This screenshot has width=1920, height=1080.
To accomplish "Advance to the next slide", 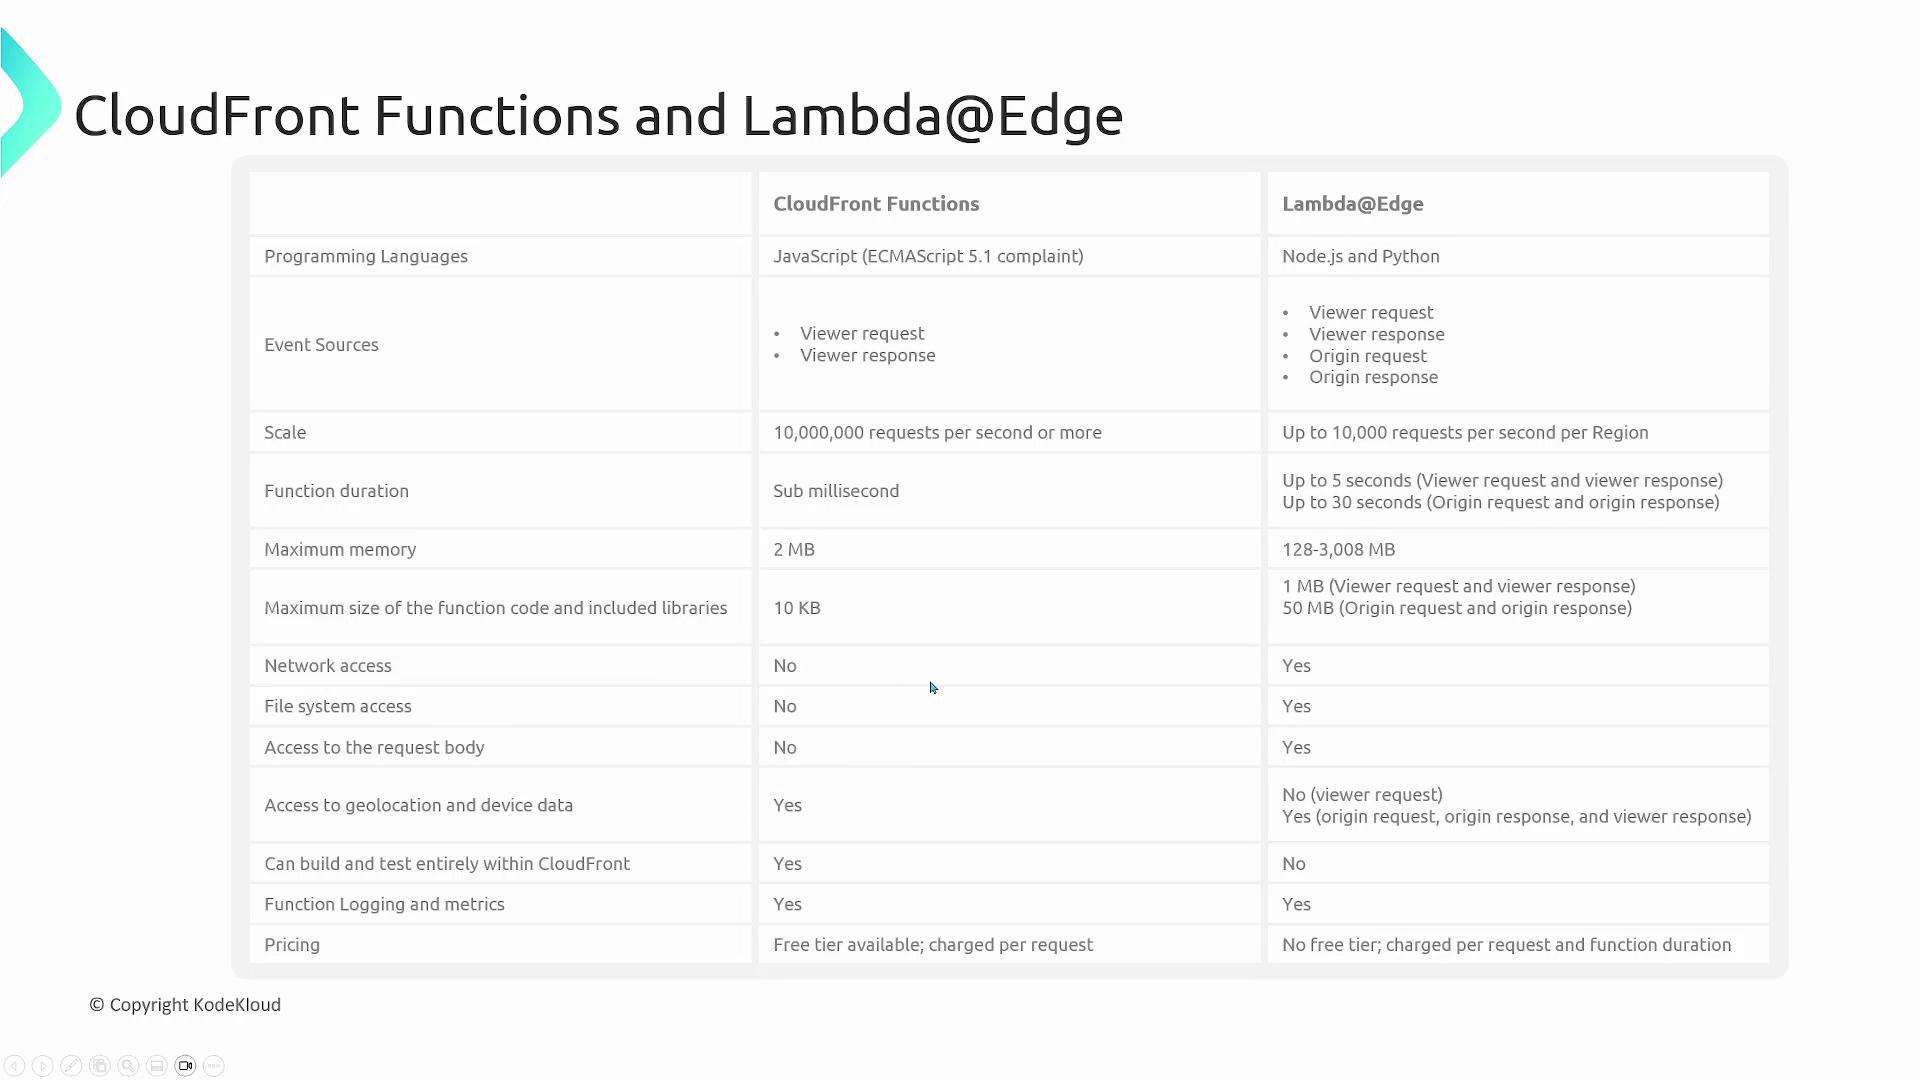I will point(42,1066).
